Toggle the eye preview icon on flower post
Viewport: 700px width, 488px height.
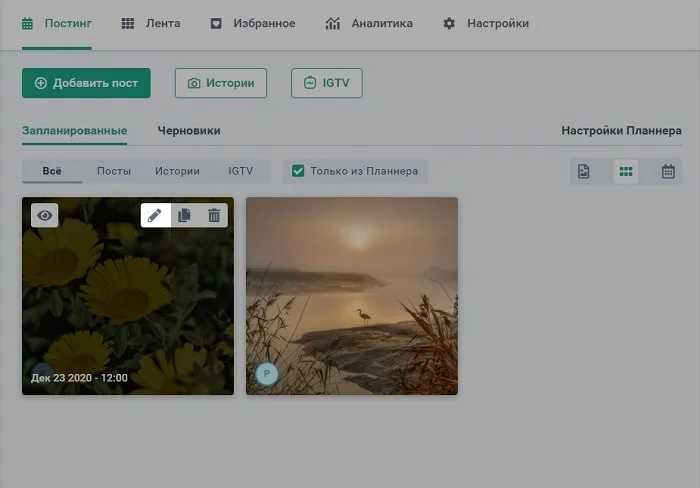(45, 215)
